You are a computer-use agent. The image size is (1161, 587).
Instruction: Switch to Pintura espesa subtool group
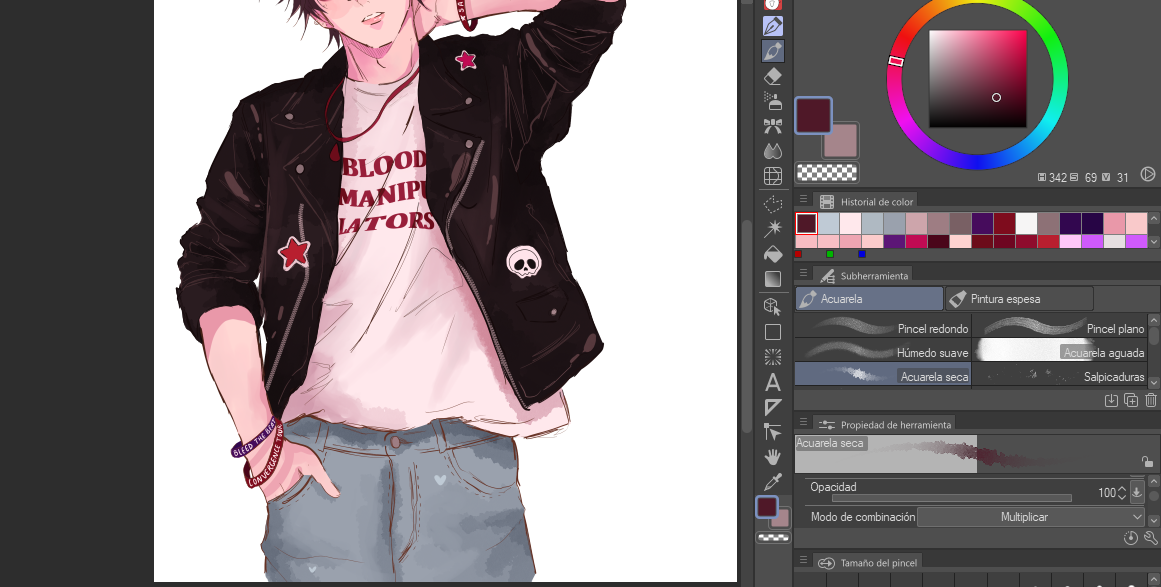(1019, 298)
